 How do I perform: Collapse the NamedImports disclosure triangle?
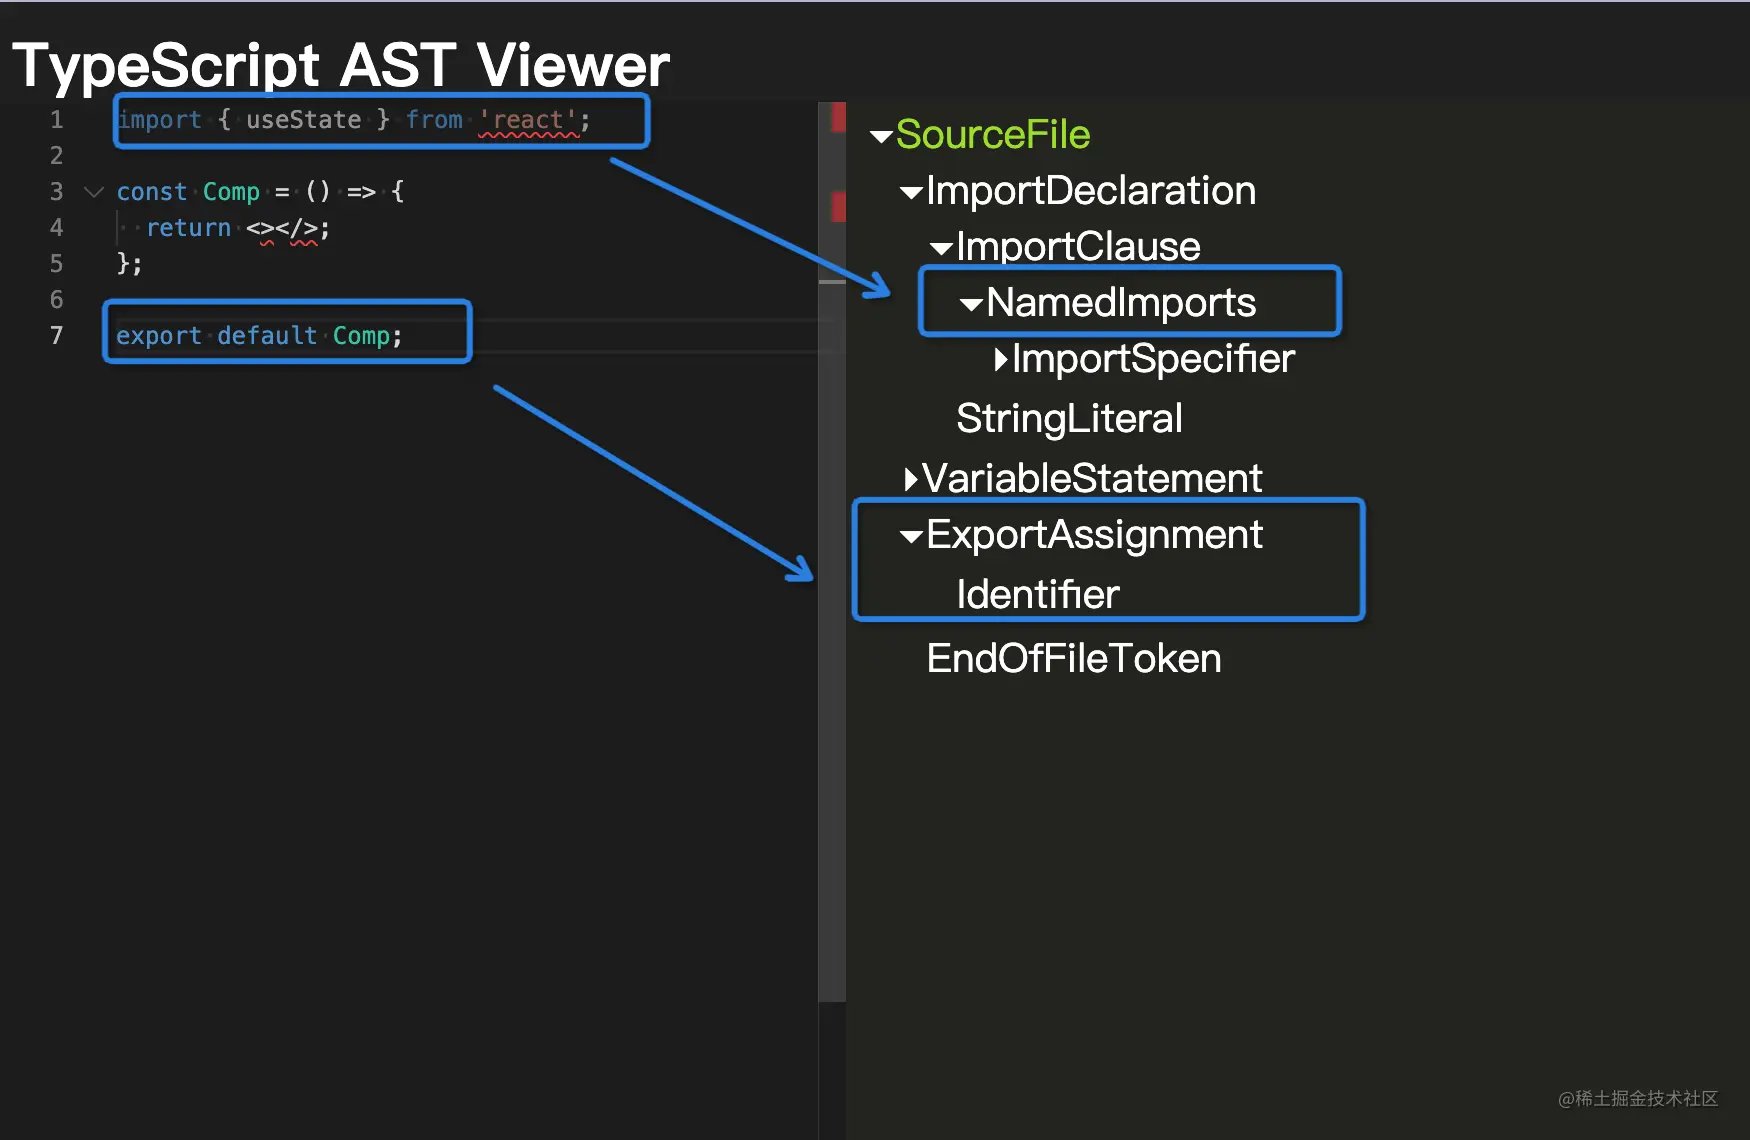tap(971, 304)
